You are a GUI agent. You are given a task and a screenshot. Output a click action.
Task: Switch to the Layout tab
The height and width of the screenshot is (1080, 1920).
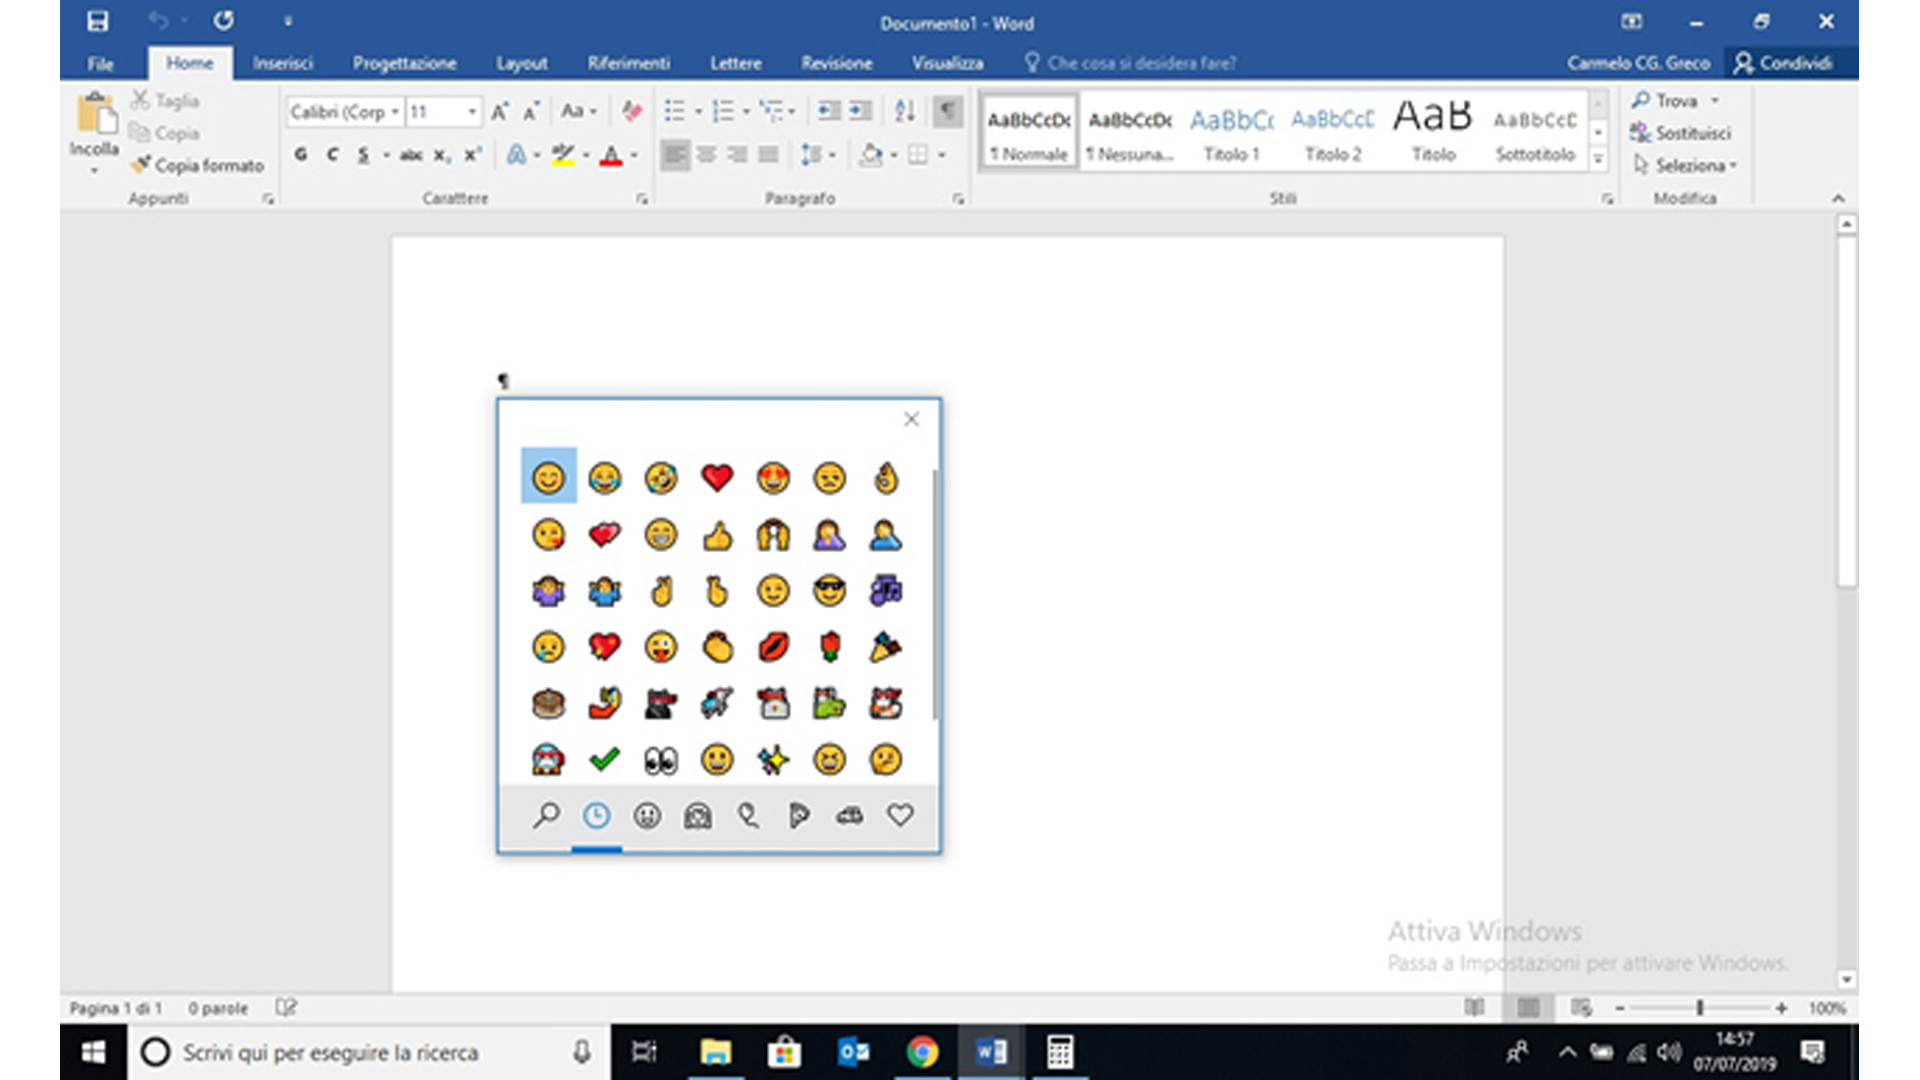click(x=521, y=63)
